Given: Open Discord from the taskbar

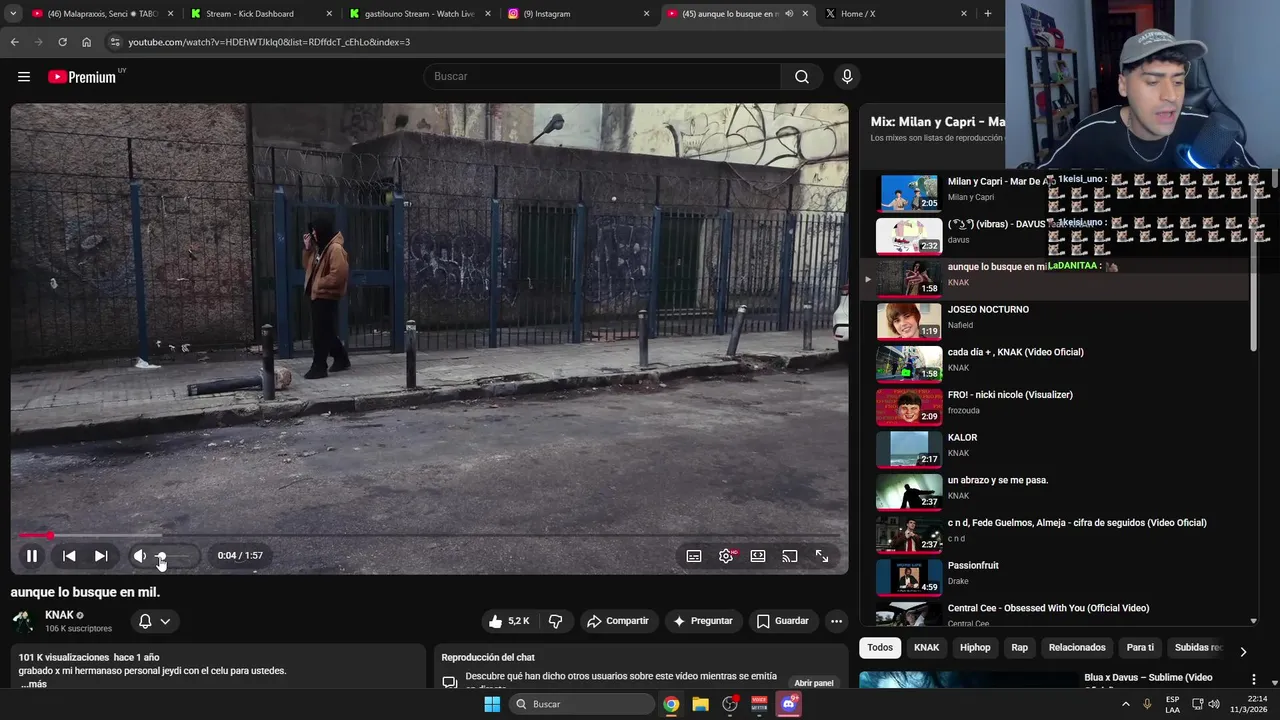Looking at the screenshot, I should (x=789, y=704).
